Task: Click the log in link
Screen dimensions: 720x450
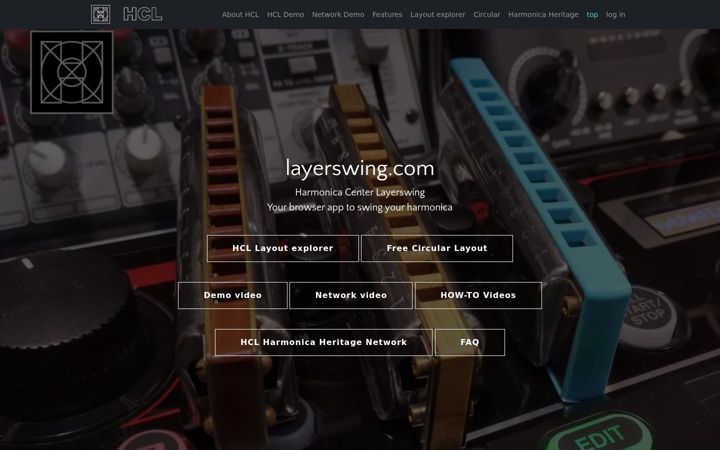Action: [615, 15]
